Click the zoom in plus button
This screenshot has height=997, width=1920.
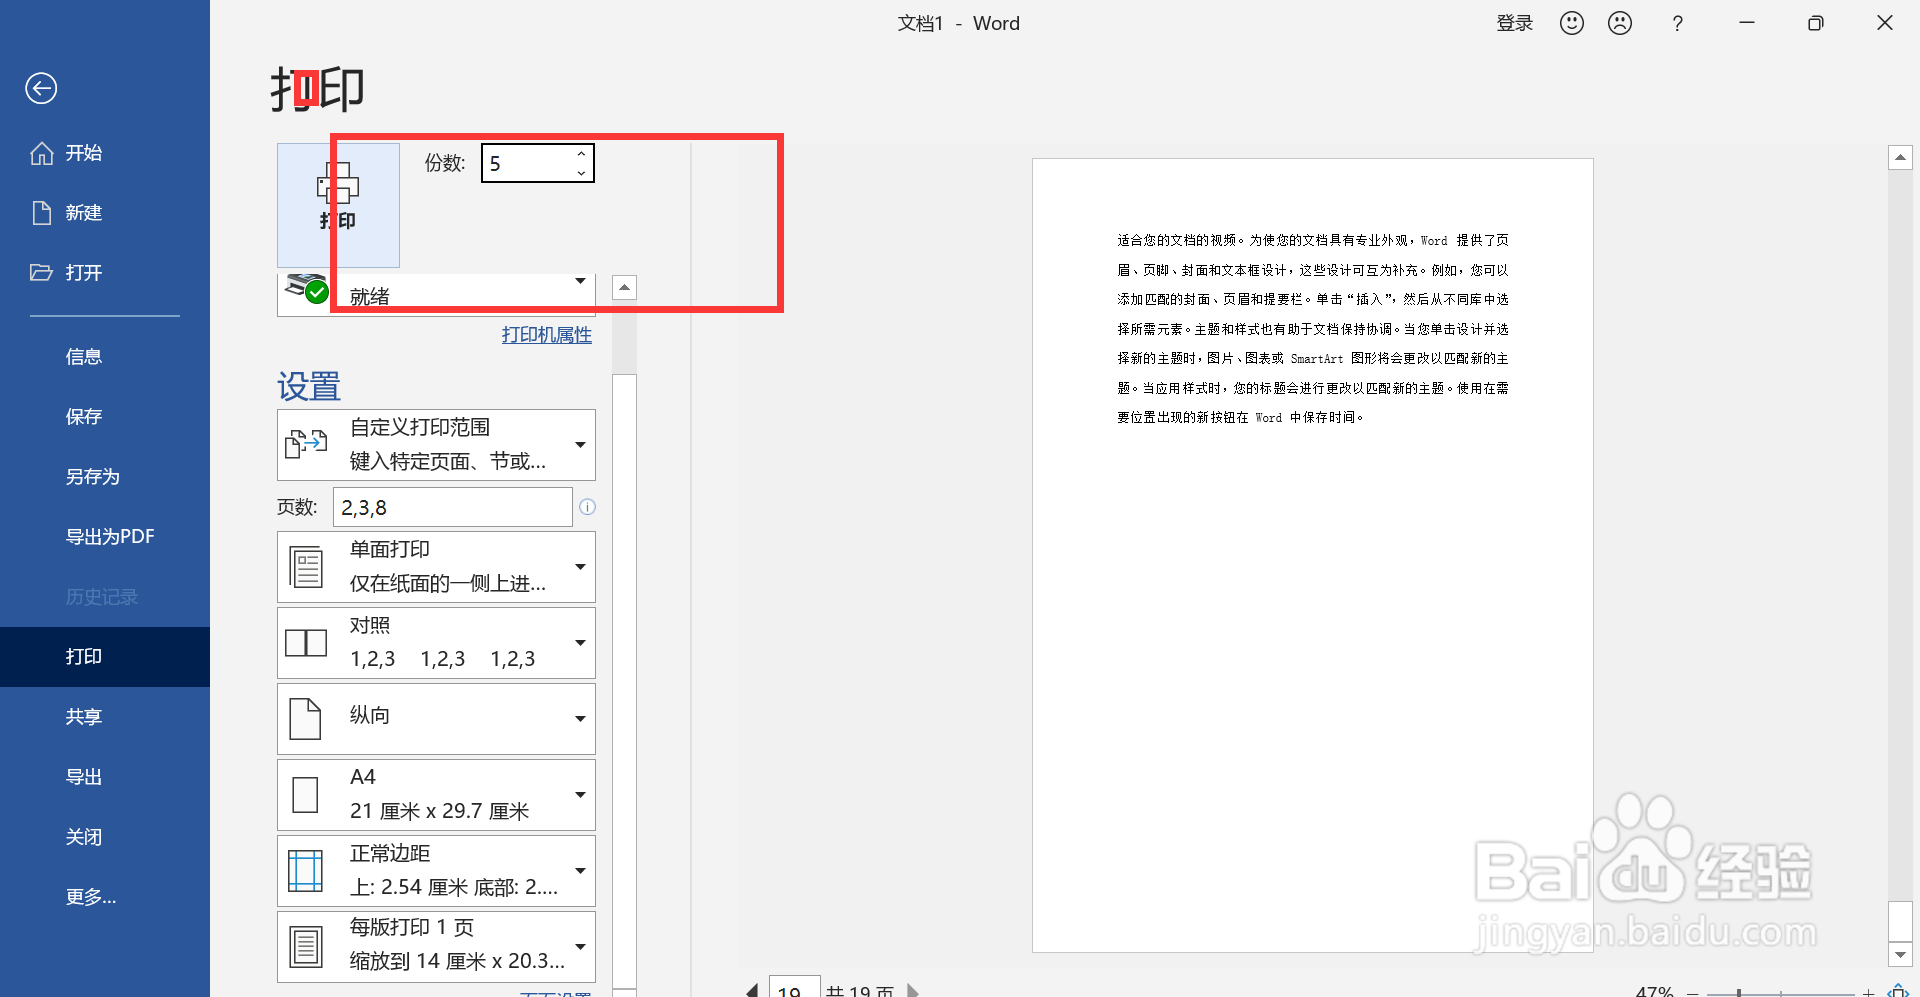[x=1868, y=992]
